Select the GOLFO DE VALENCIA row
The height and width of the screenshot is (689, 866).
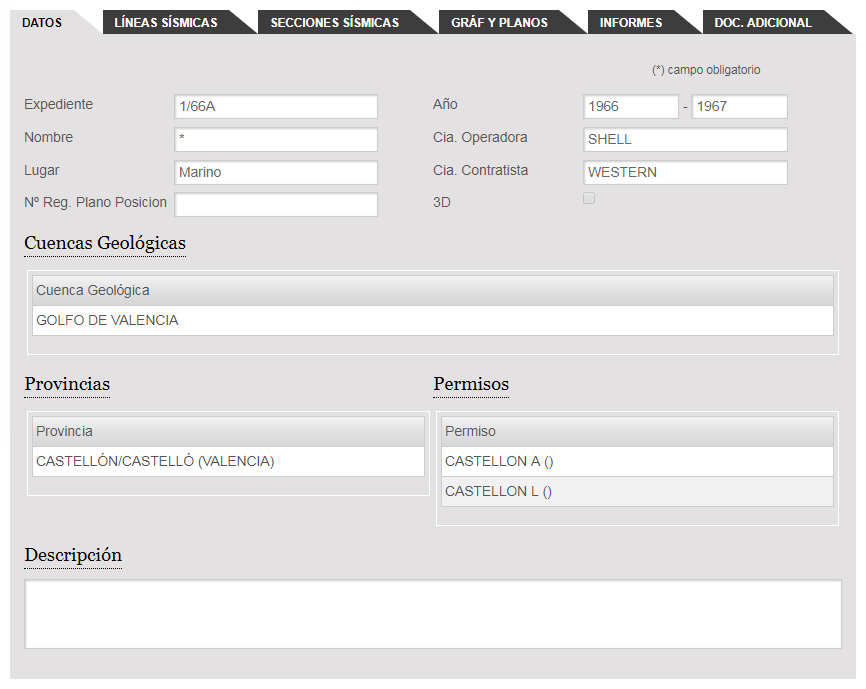pyautogui.click(x=432, y=321)
